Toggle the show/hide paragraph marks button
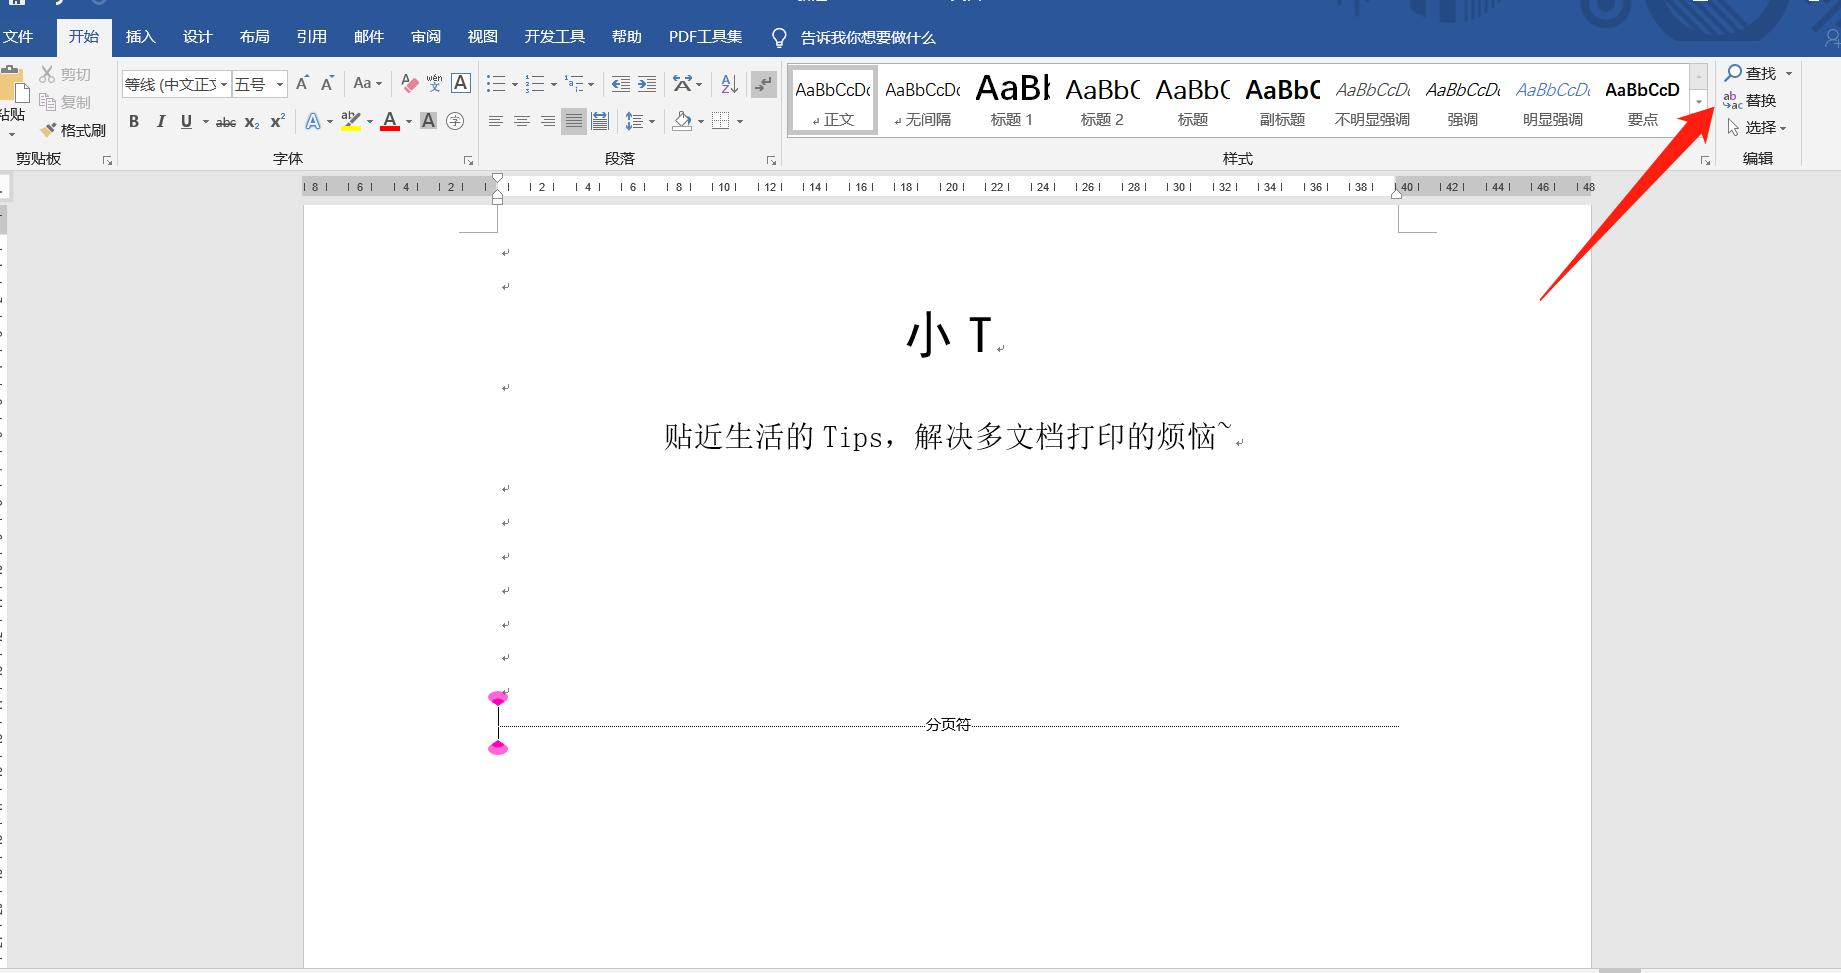The image size is (1841, 973). click(x=763, y=84)
